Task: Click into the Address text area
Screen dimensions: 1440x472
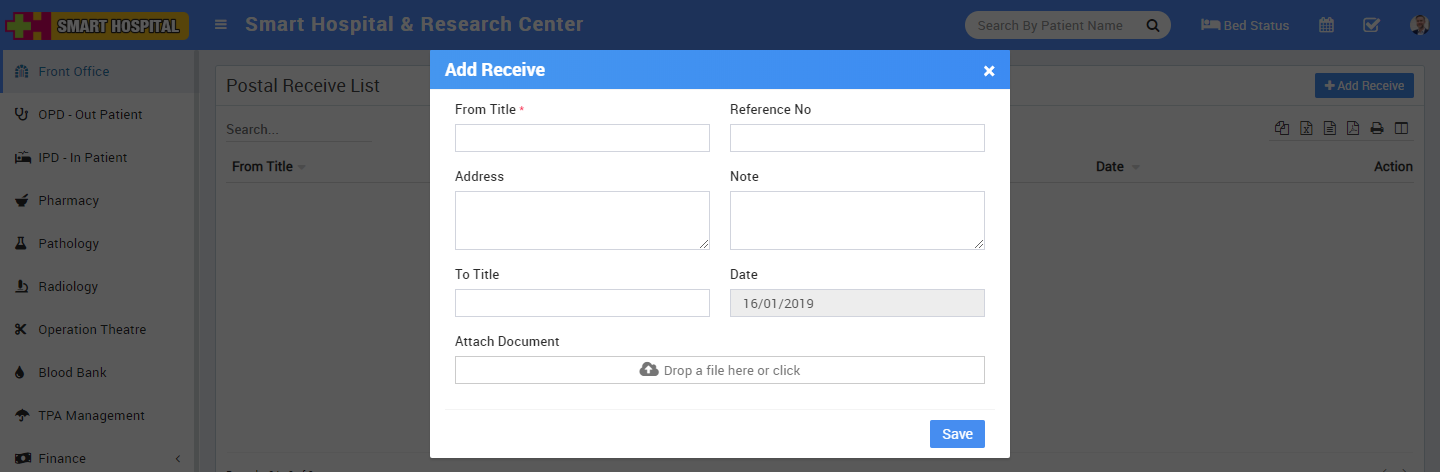Action: click(582, 220)
